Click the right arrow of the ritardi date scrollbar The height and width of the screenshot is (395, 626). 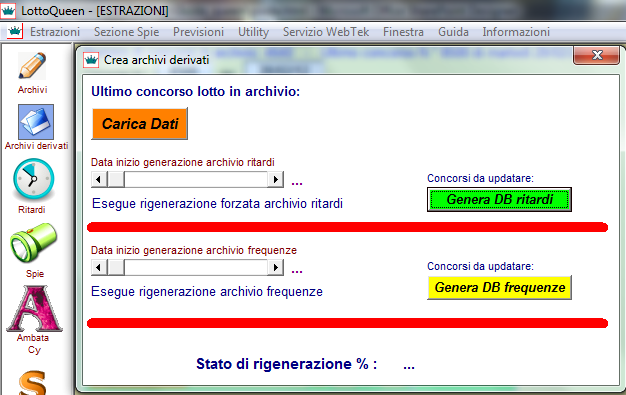tap(275, 179)
